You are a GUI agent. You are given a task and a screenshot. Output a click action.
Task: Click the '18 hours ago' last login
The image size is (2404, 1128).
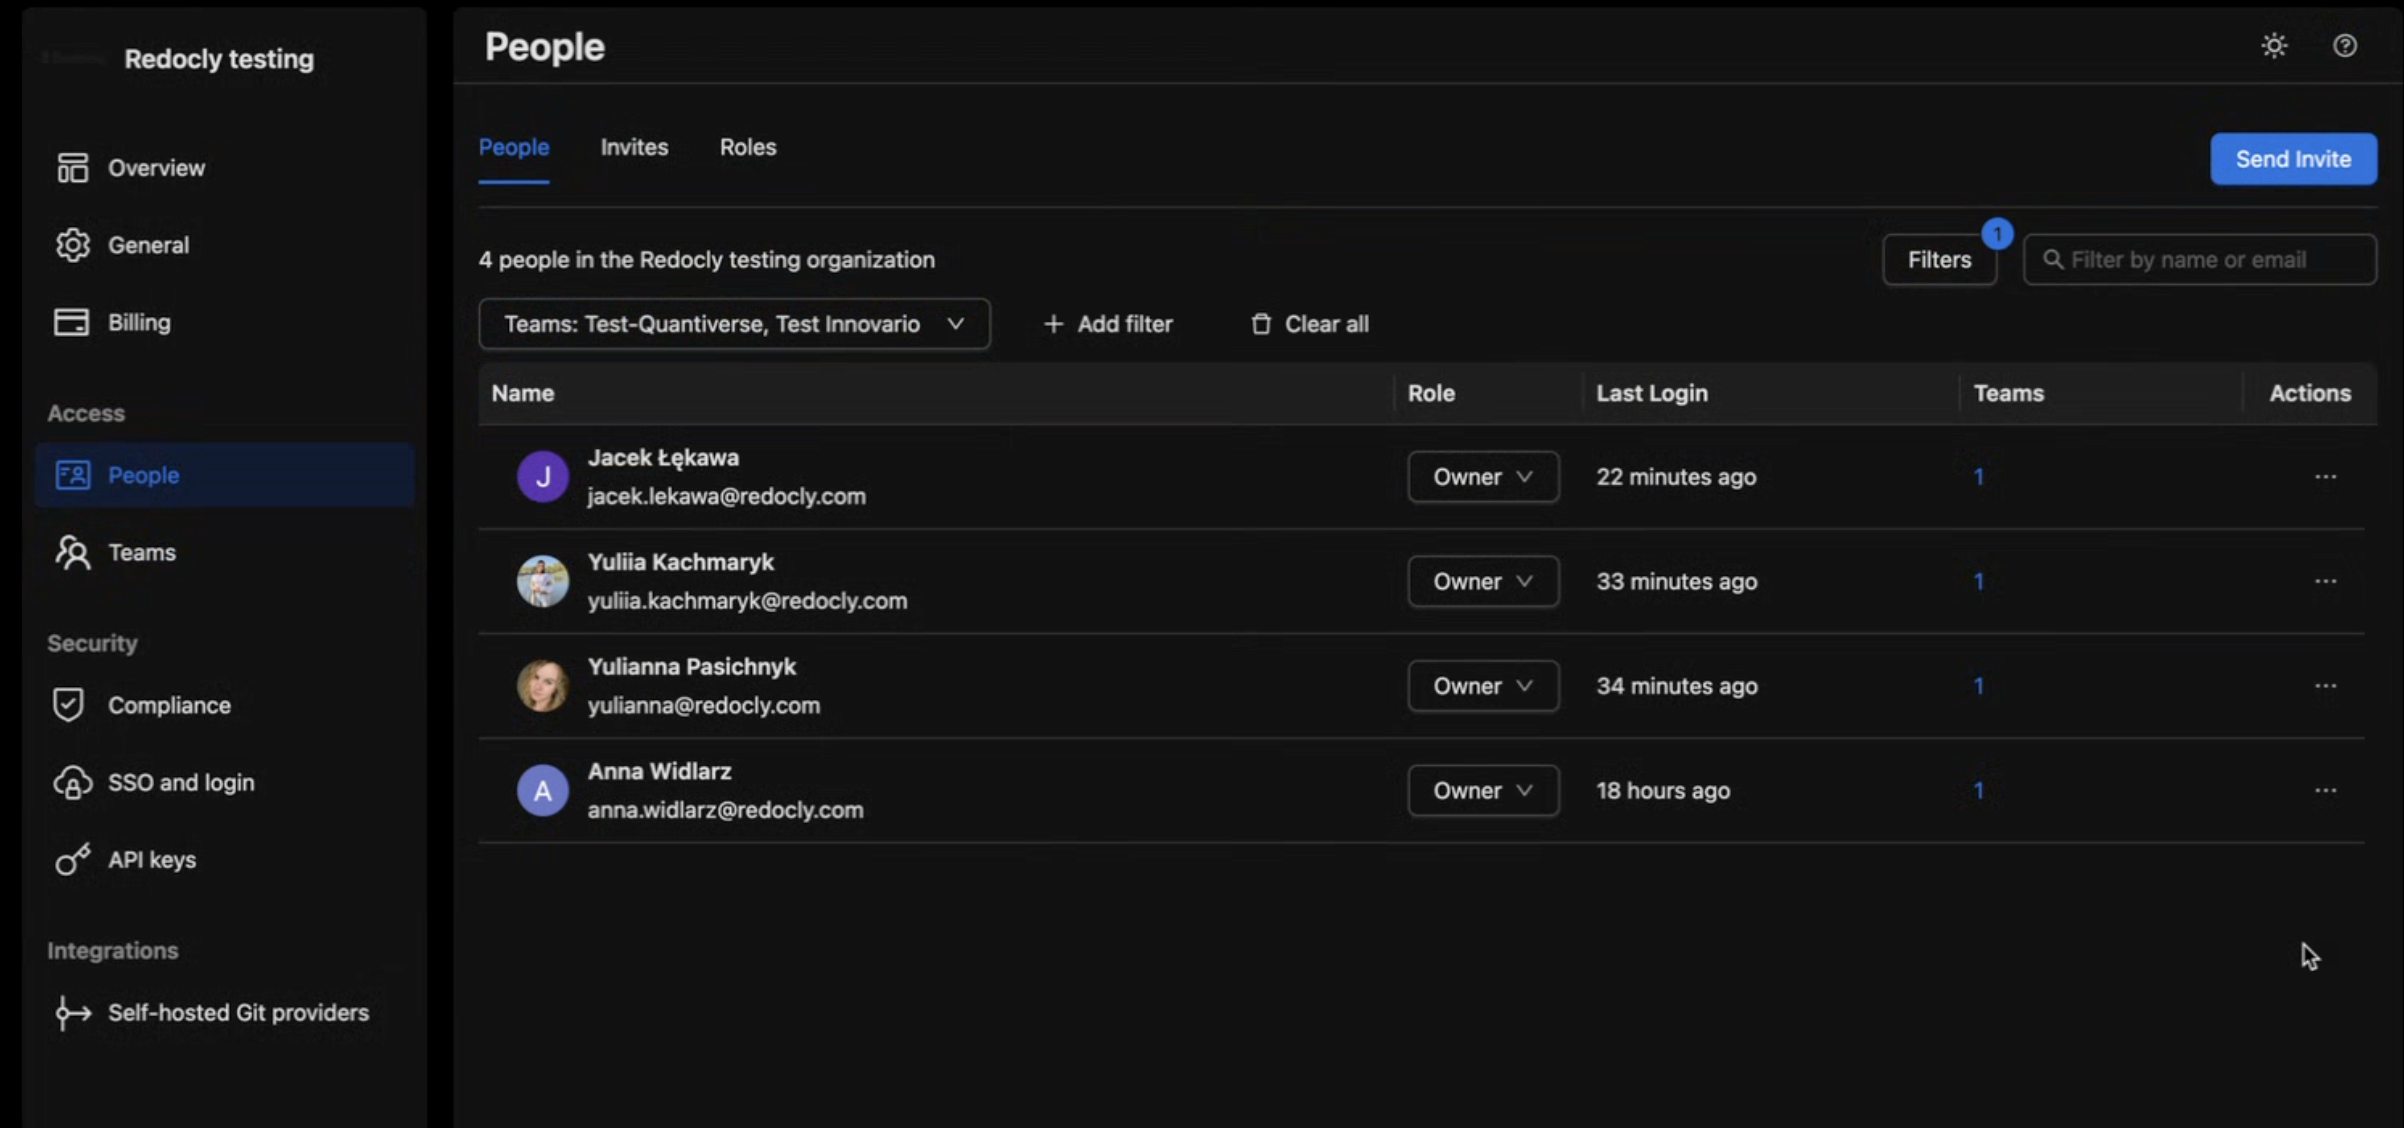(1663, 790)
